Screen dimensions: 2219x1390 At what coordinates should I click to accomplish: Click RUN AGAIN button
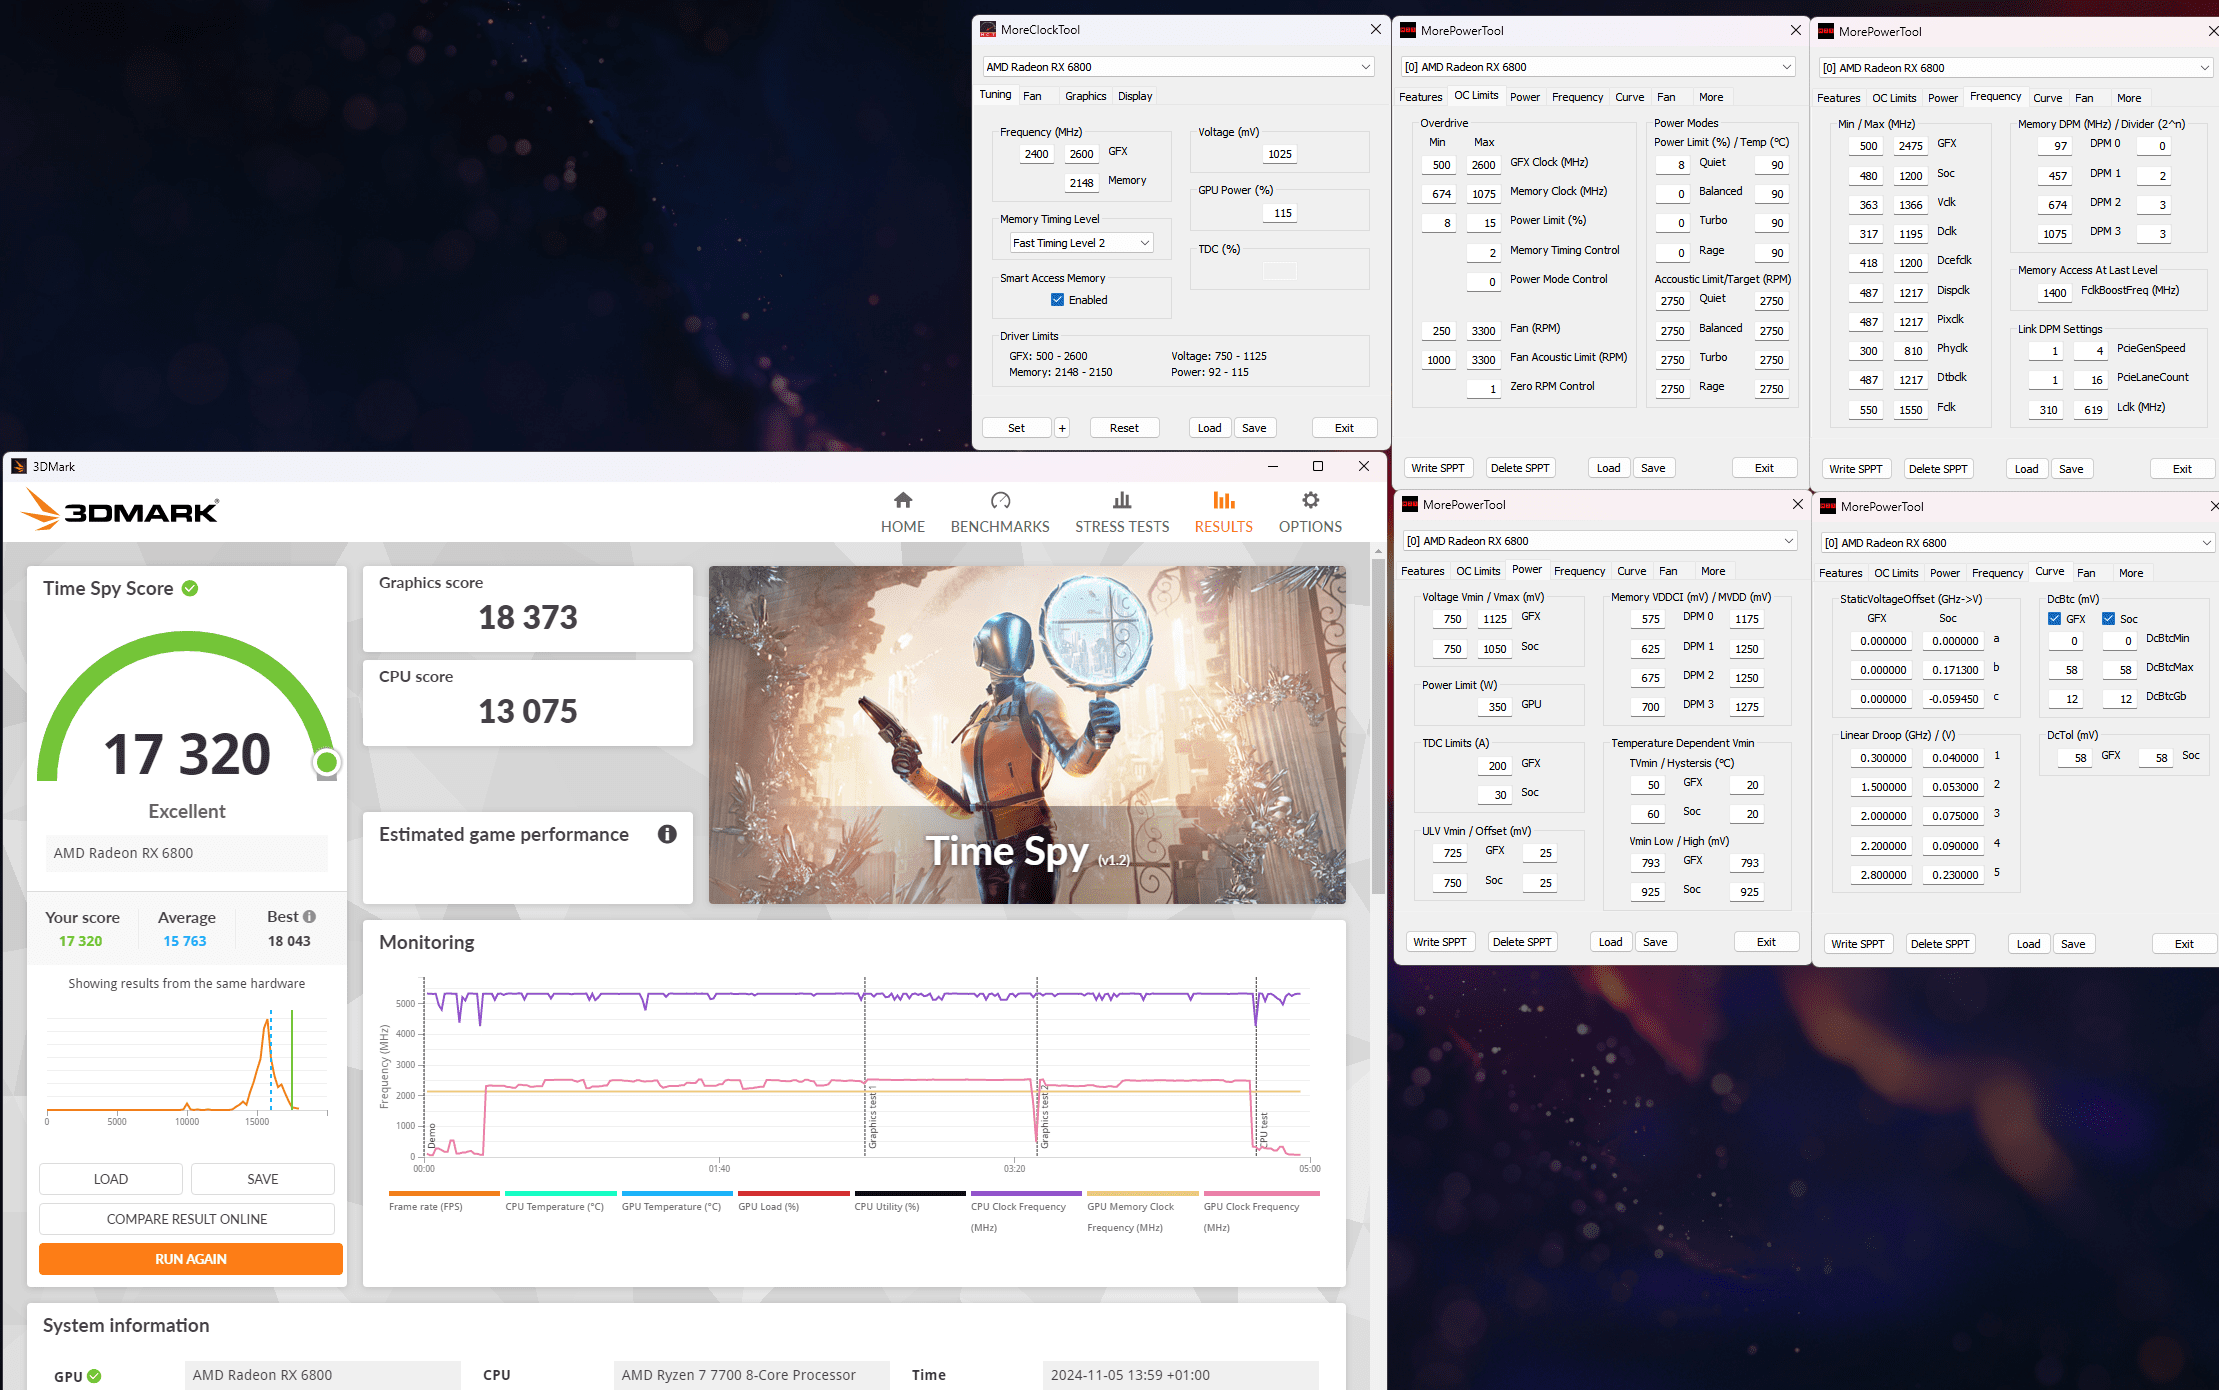point(190,1259)
